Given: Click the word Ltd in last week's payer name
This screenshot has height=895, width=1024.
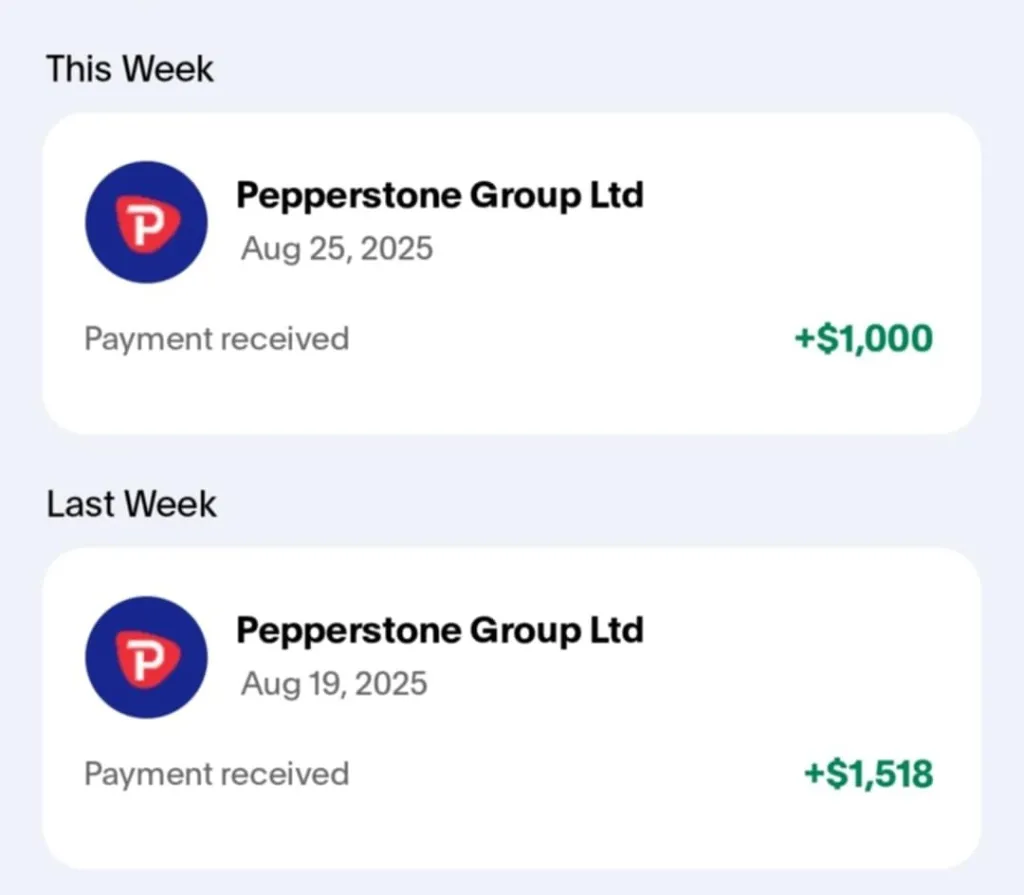Looking at the screenshot, I should pyautogui.click(x=617, y=630).
